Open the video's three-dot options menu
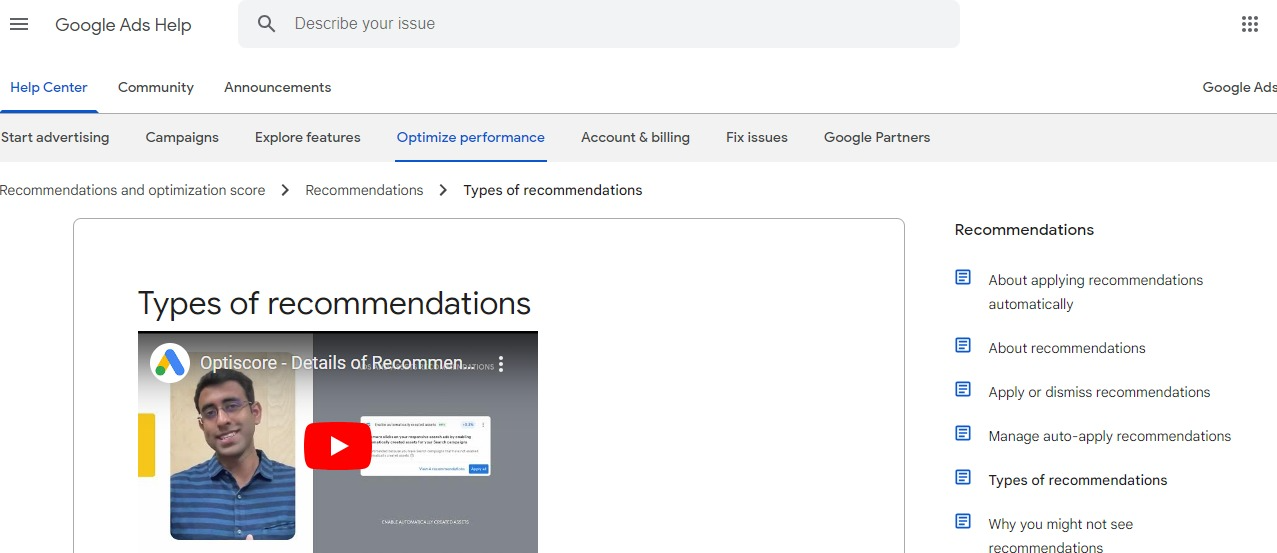 coord(502,364)
